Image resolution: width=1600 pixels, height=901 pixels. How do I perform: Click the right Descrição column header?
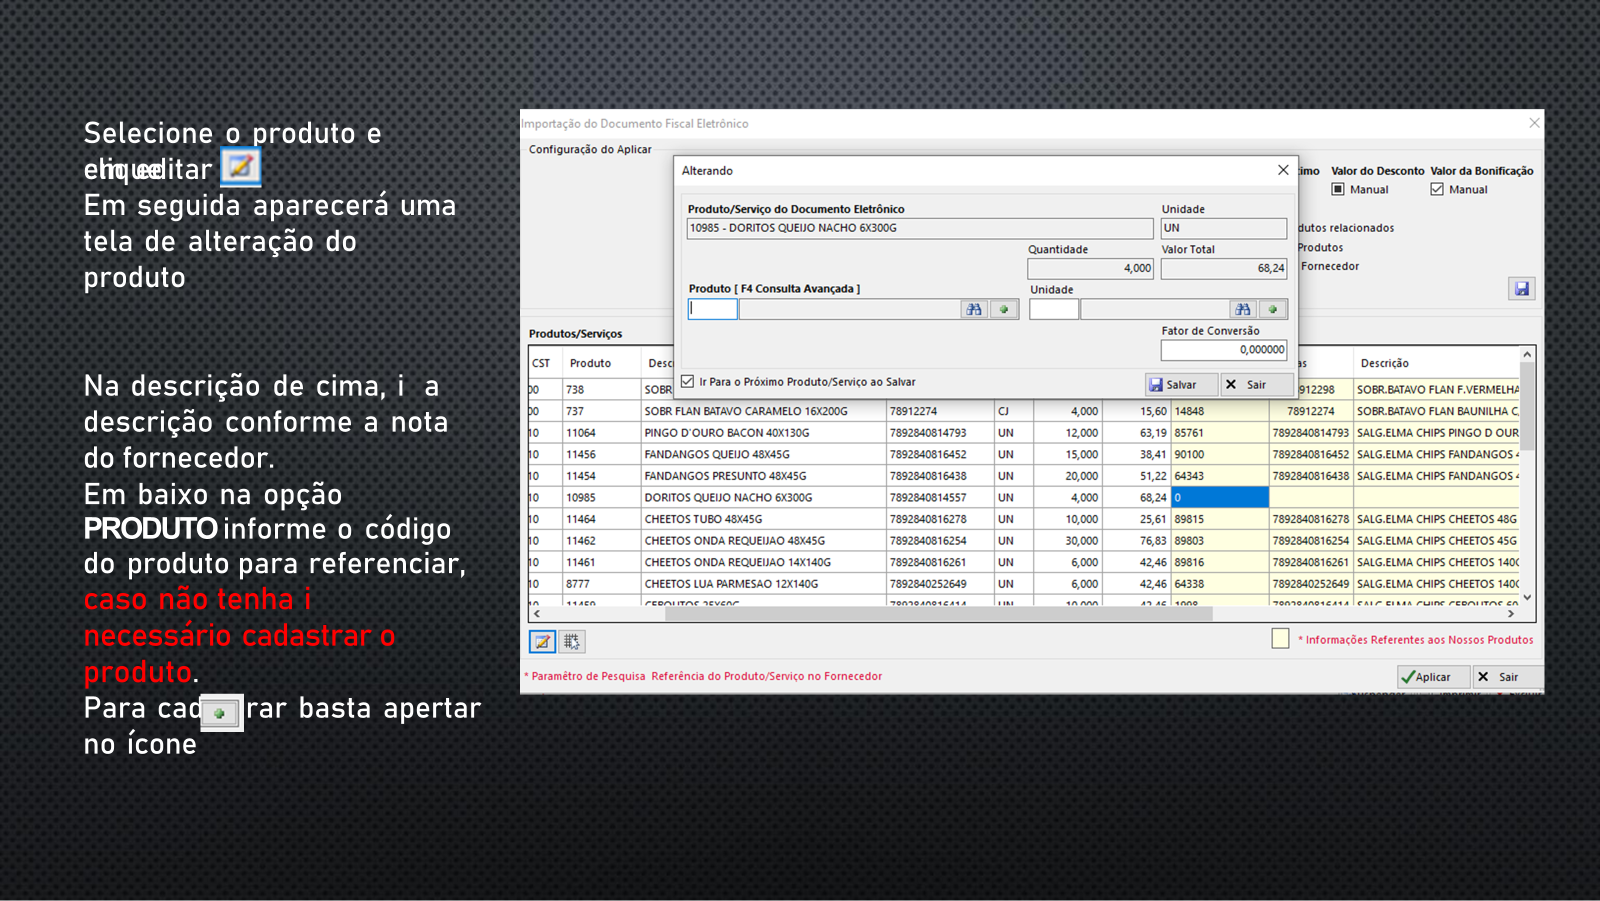1436,363
